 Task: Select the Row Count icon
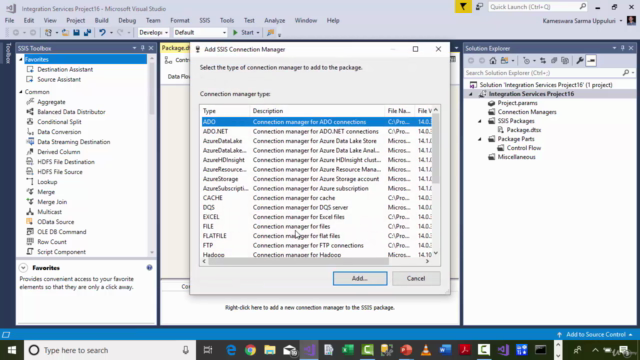(x=30, y=242)
